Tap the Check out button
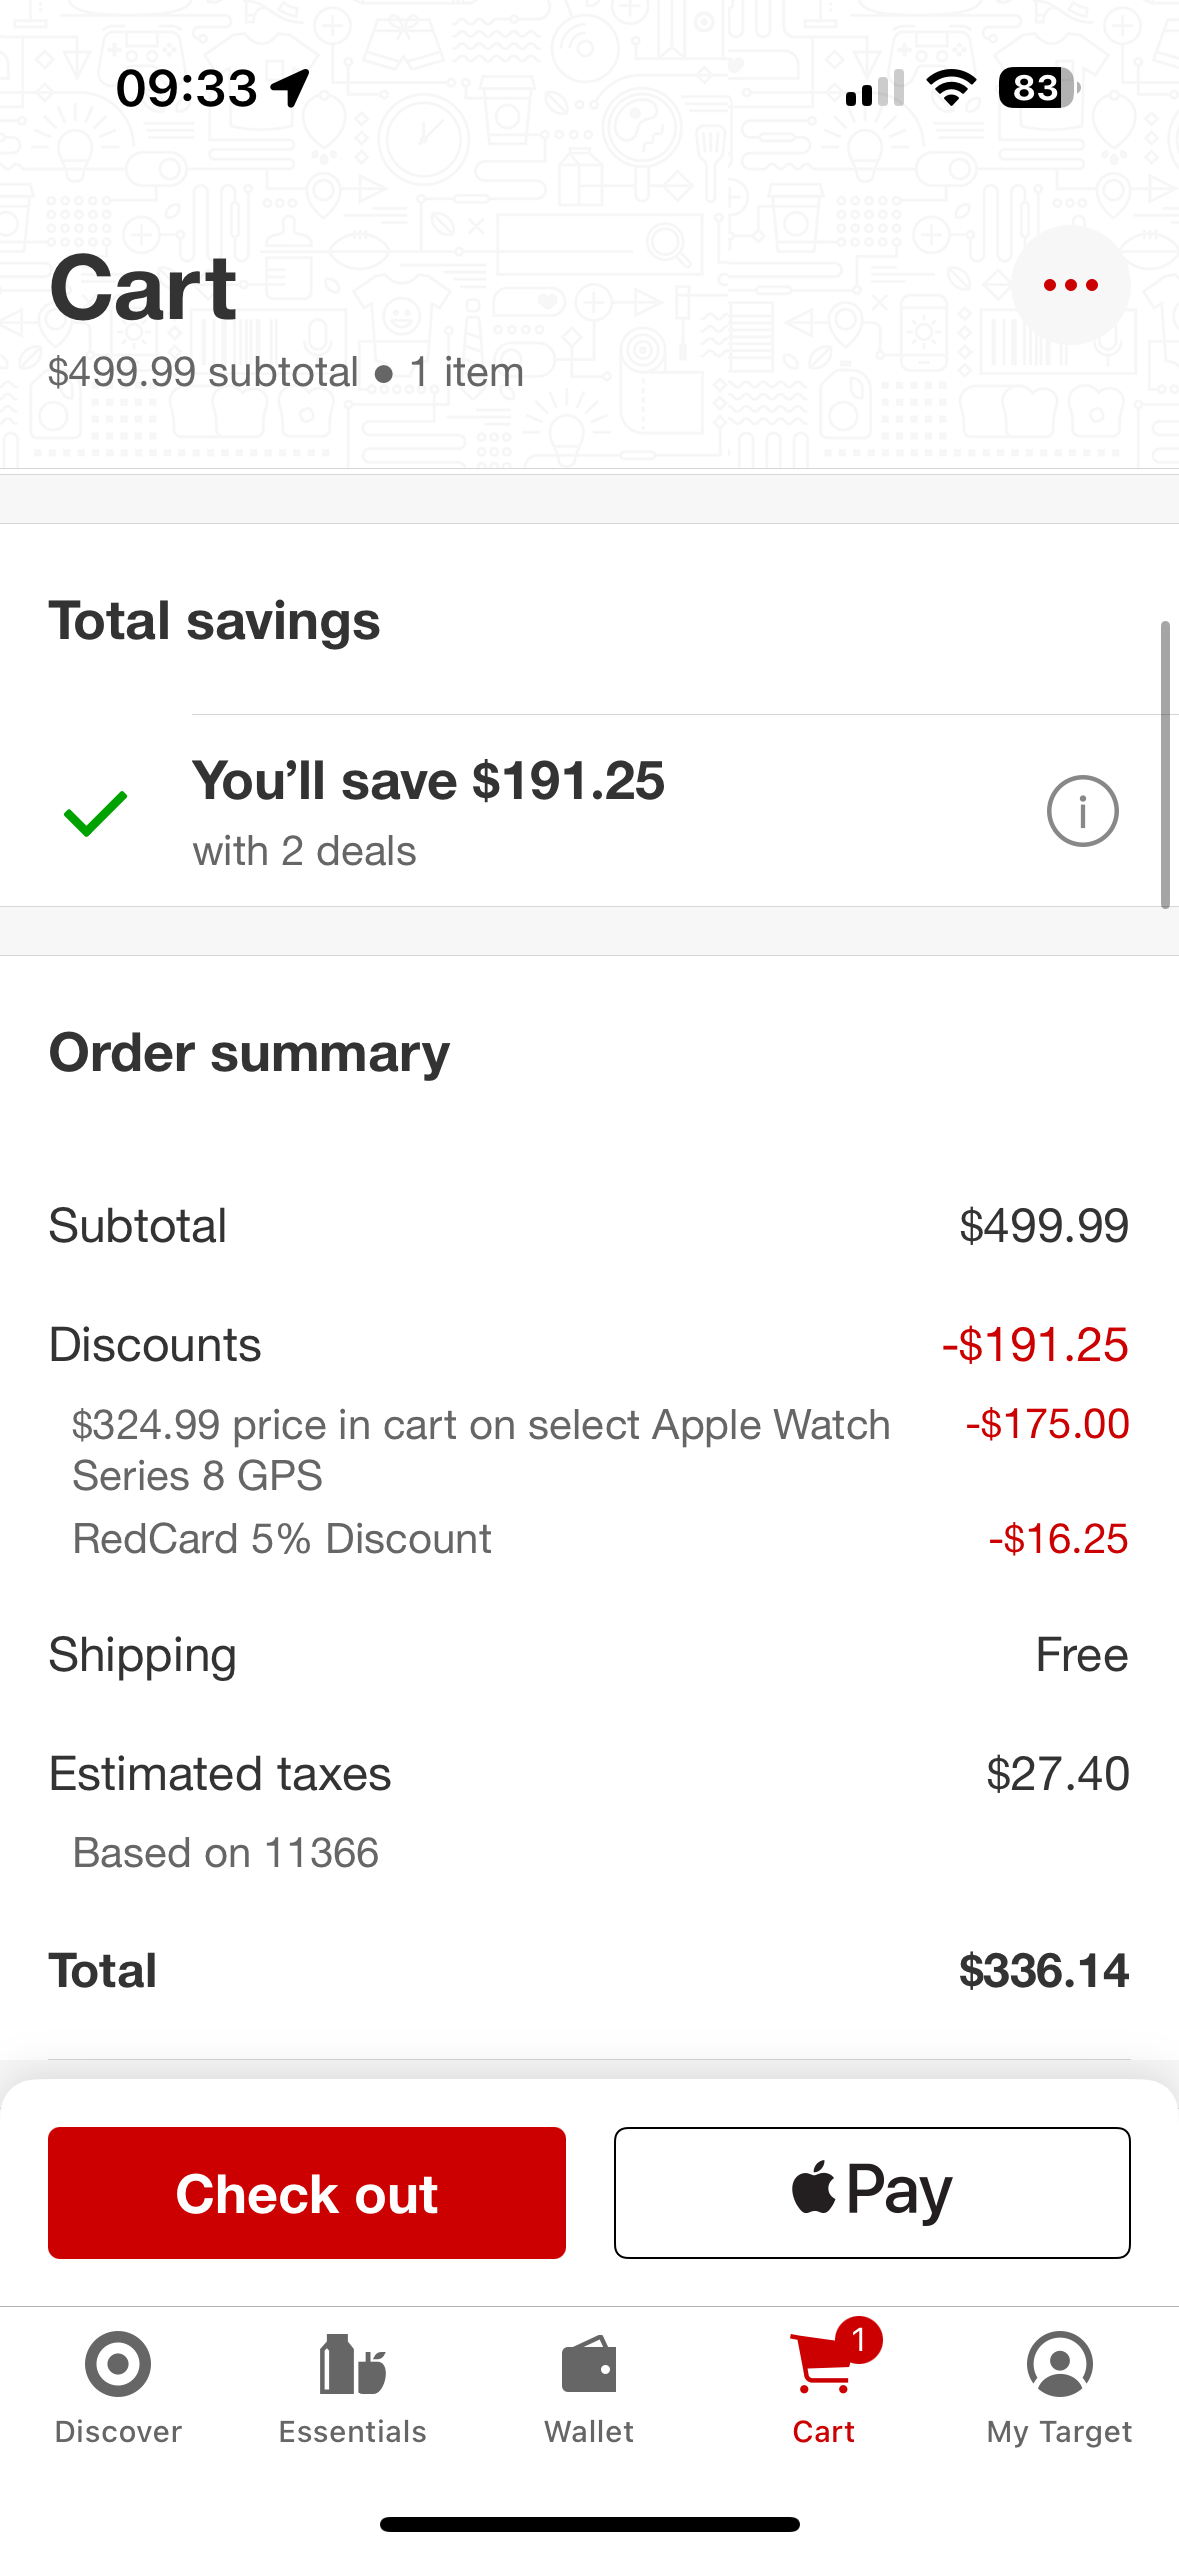Image resolution: width=1179 pixels, height=2556 pixels. (307, 2193)
